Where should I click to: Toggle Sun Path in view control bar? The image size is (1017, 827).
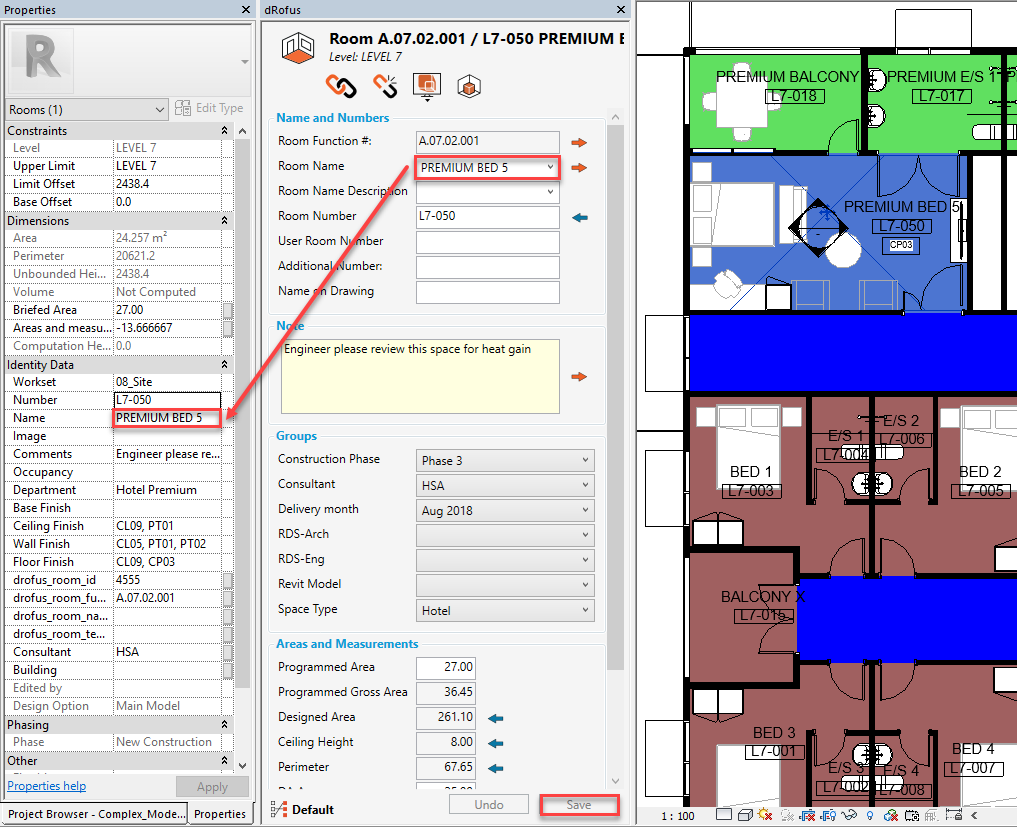[765, 815]
